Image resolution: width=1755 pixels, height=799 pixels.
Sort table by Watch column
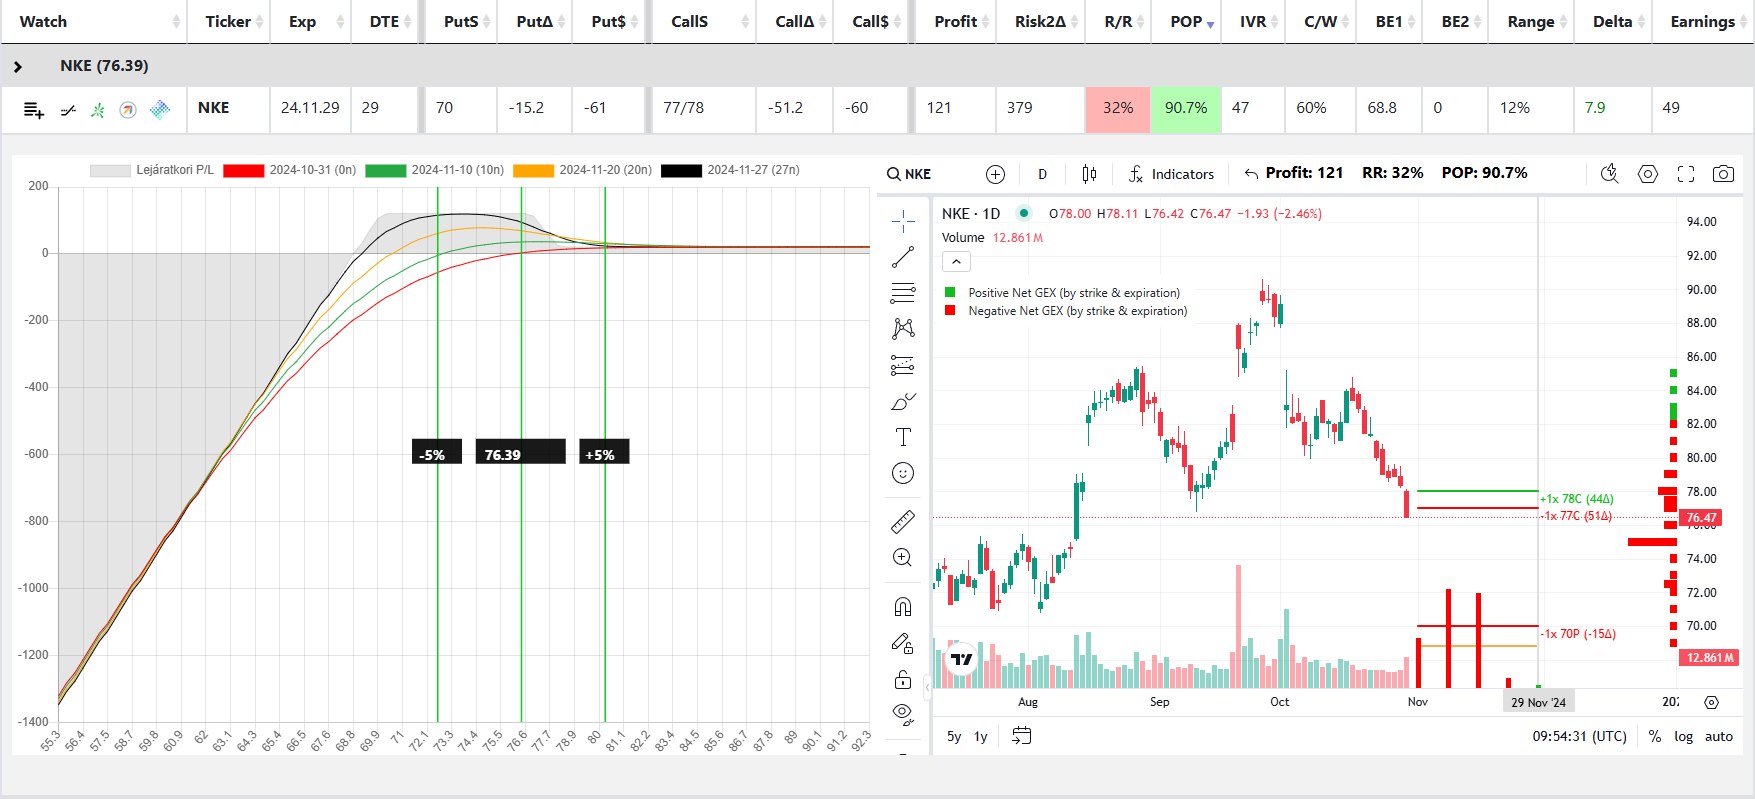(94, 21)
